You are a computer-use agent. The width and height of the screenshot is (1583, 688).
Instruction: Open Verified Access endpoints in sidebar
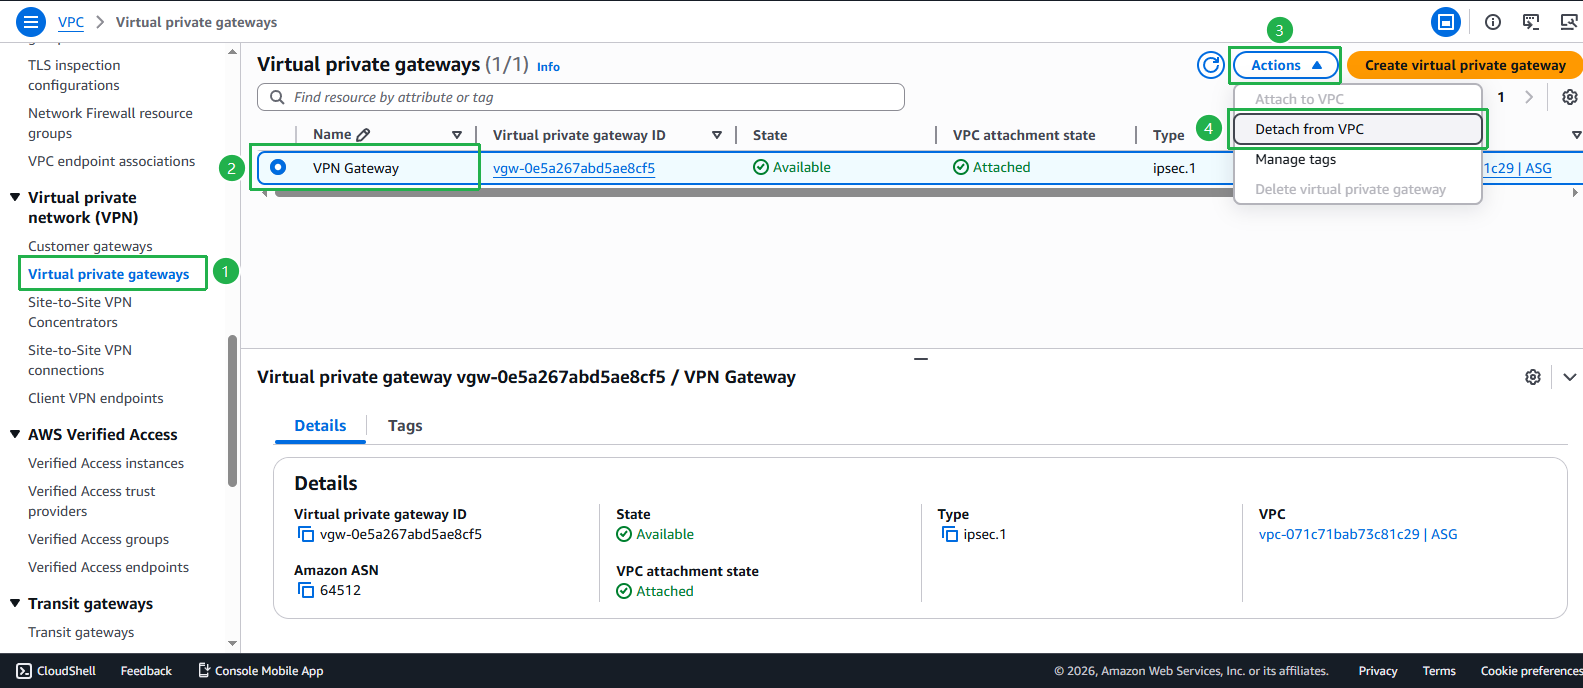108,567
